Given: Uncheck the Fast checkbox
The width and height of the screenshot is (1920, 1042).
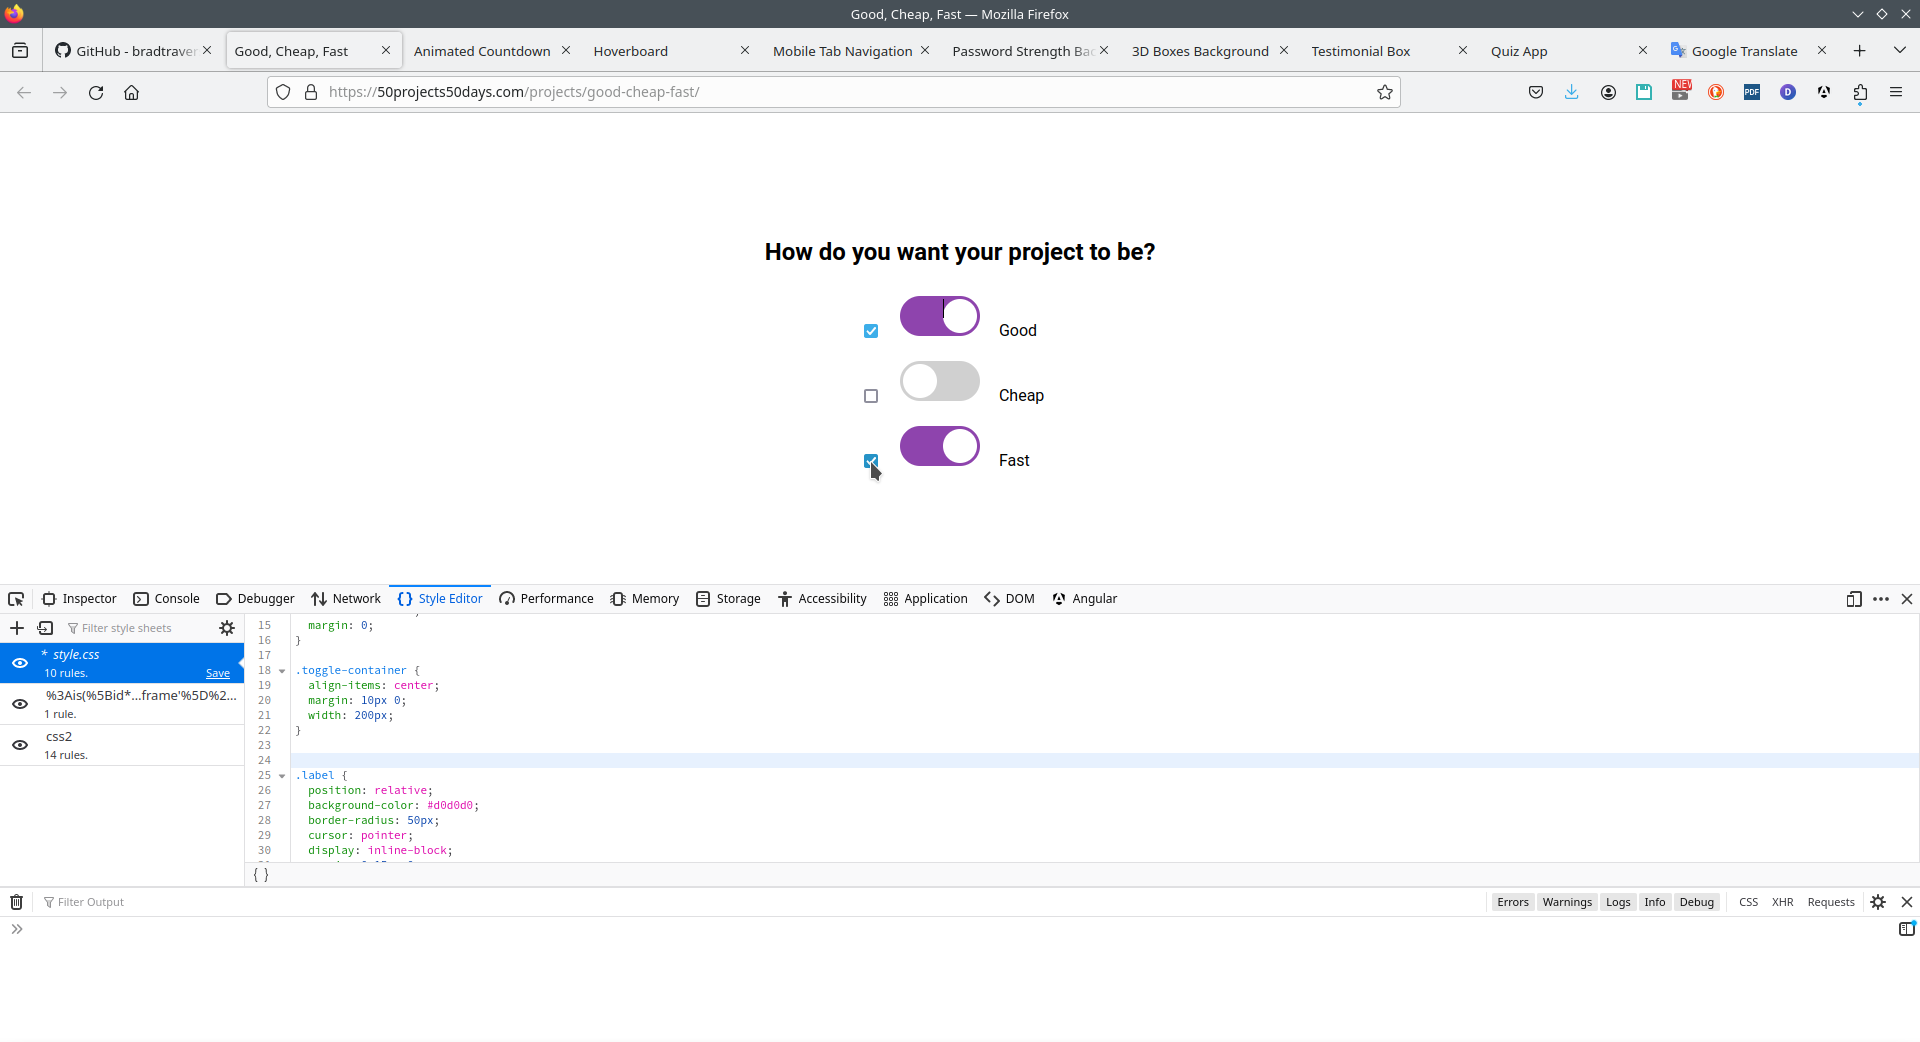Looking at the screenshot, I should [871, 461].
